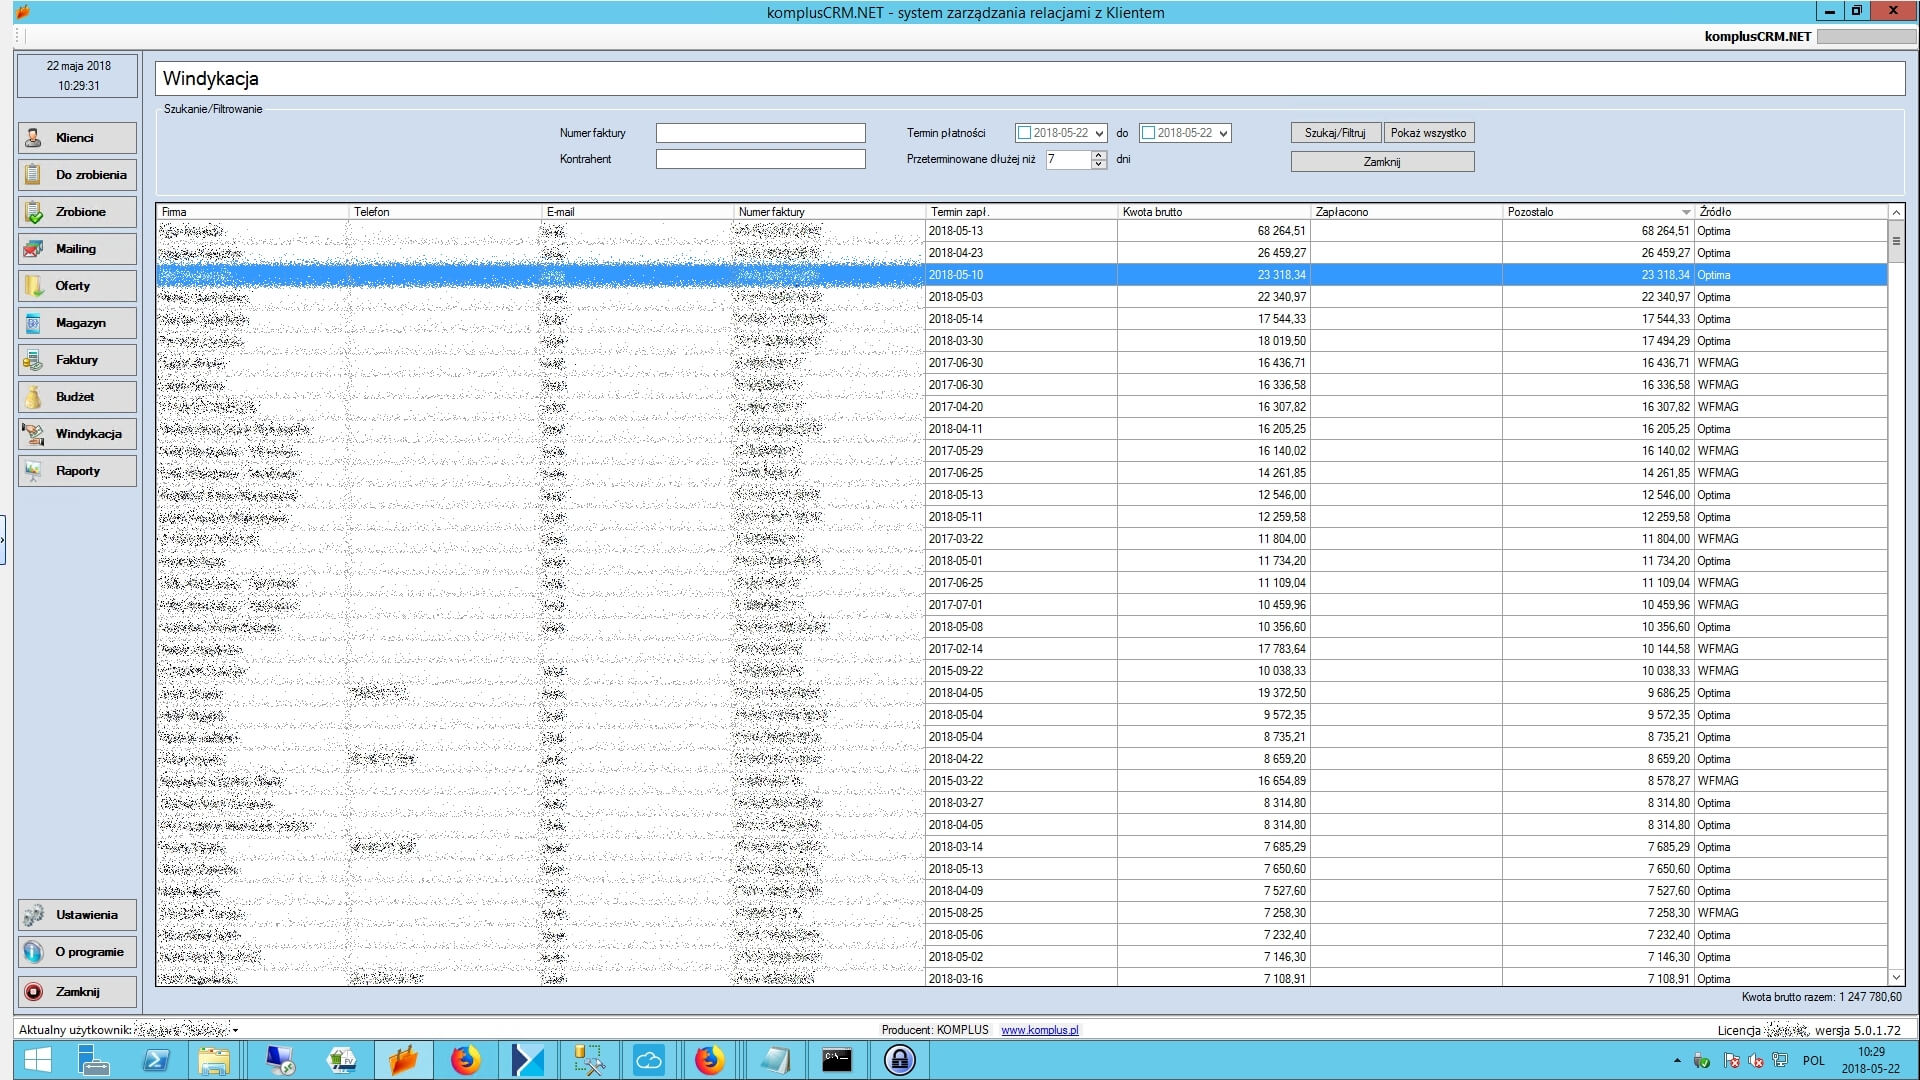This screenshot has height=1080, width=1920.
Task: Open the Windows Start menu
Action: point(38,1060)
